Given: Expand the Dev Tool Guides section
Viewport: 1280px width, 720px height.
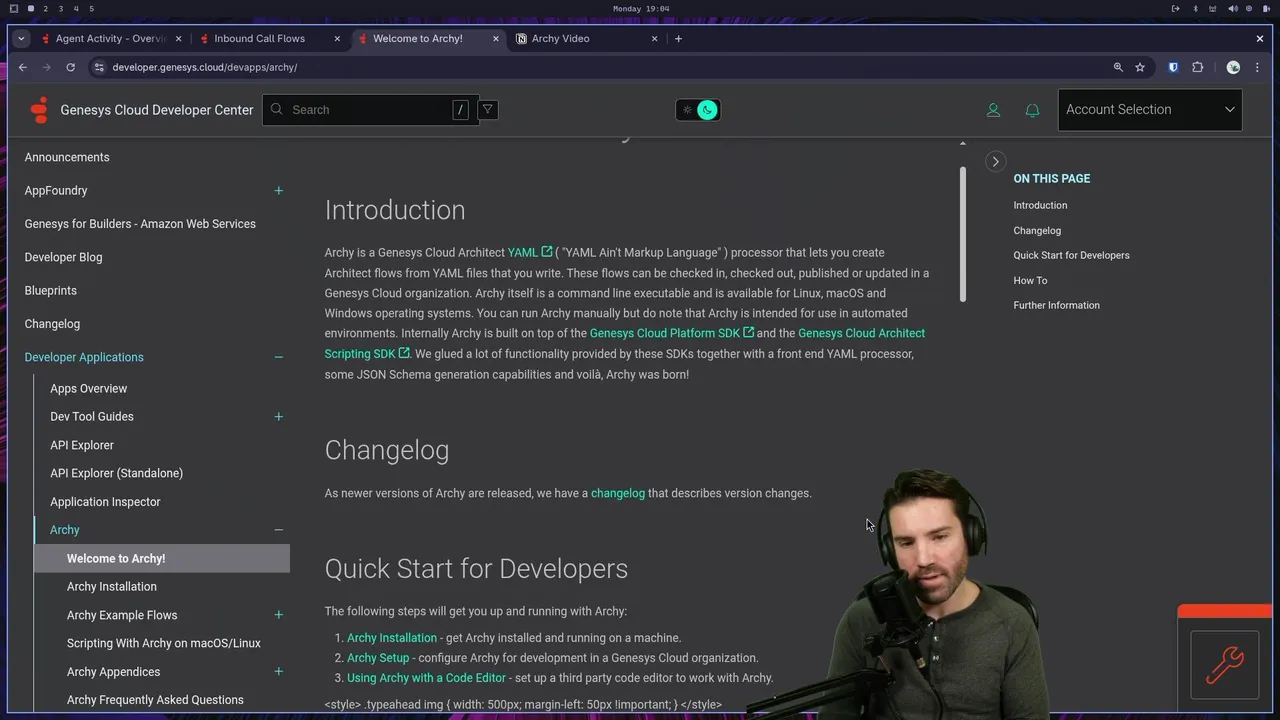Looking at the screenshot, I should (x=278, y=416).
